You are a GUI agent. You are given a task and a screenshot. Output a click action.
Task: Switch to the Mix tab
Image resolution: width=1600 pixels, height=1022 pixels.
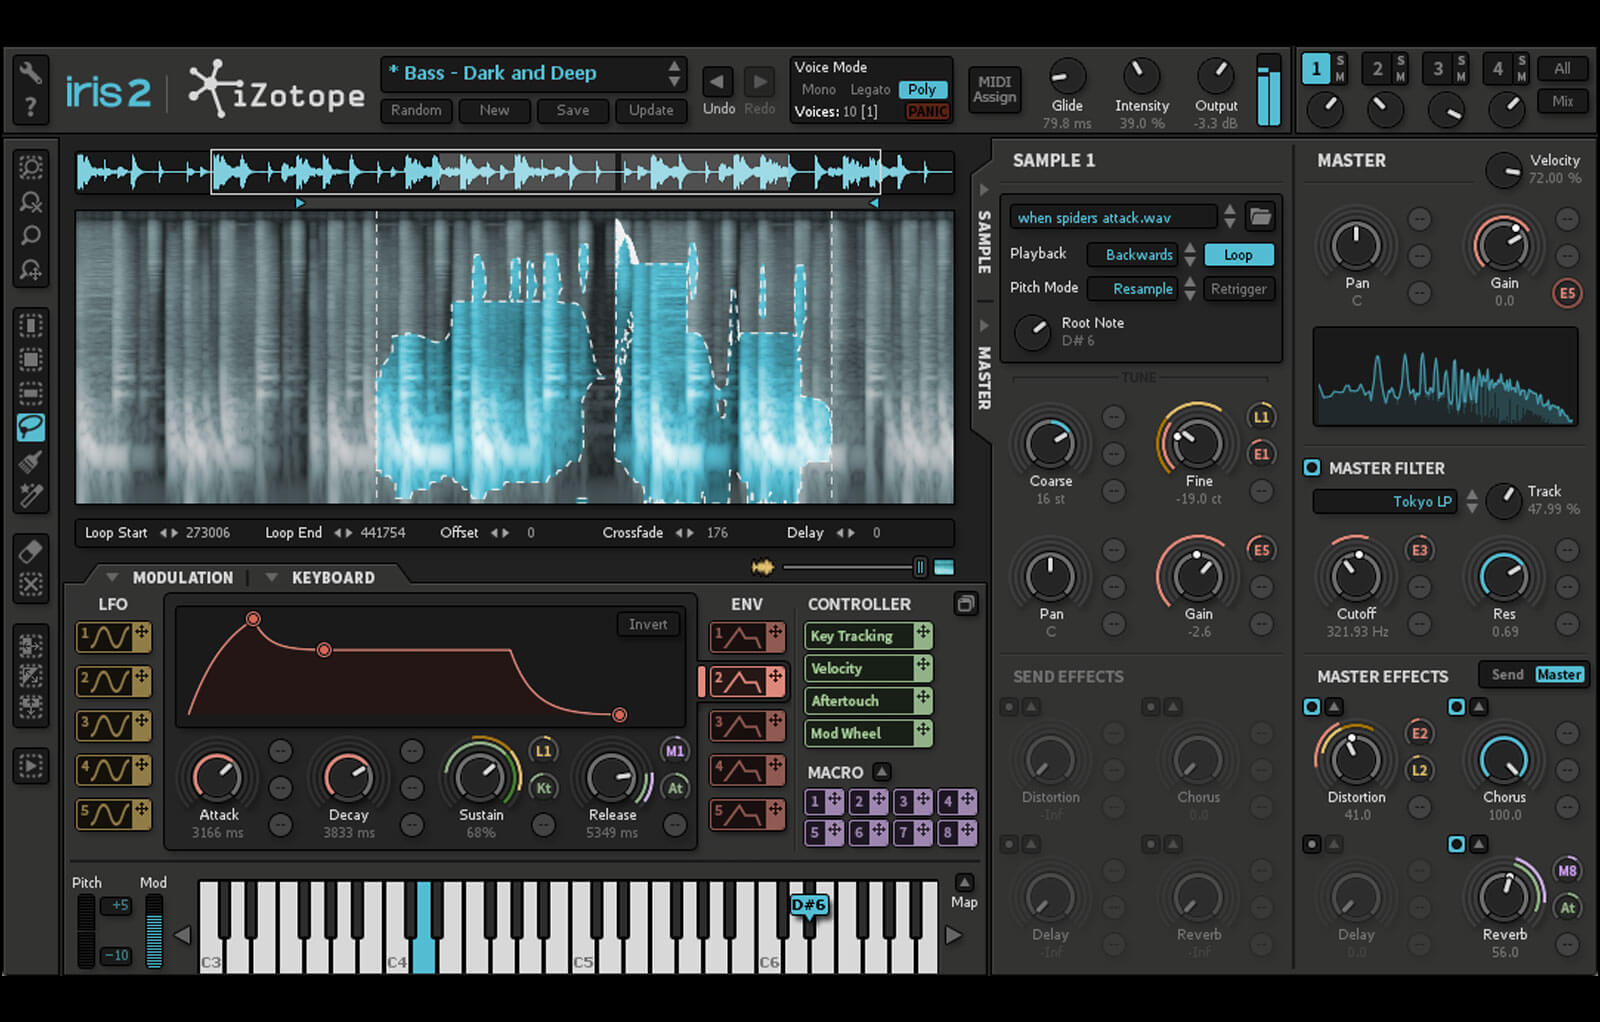[x=1562, y=101]
